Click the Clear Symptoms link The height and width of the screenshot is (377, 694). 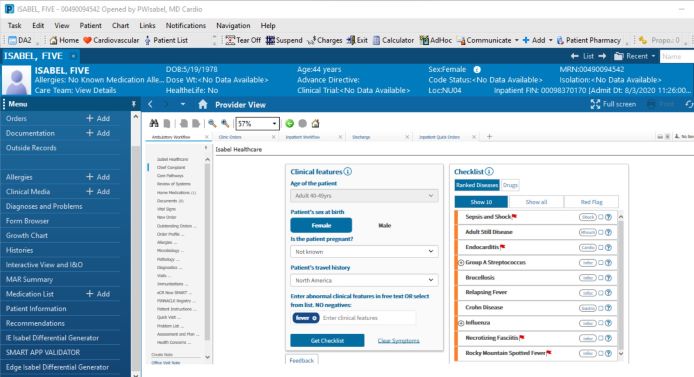pos(398,341)
